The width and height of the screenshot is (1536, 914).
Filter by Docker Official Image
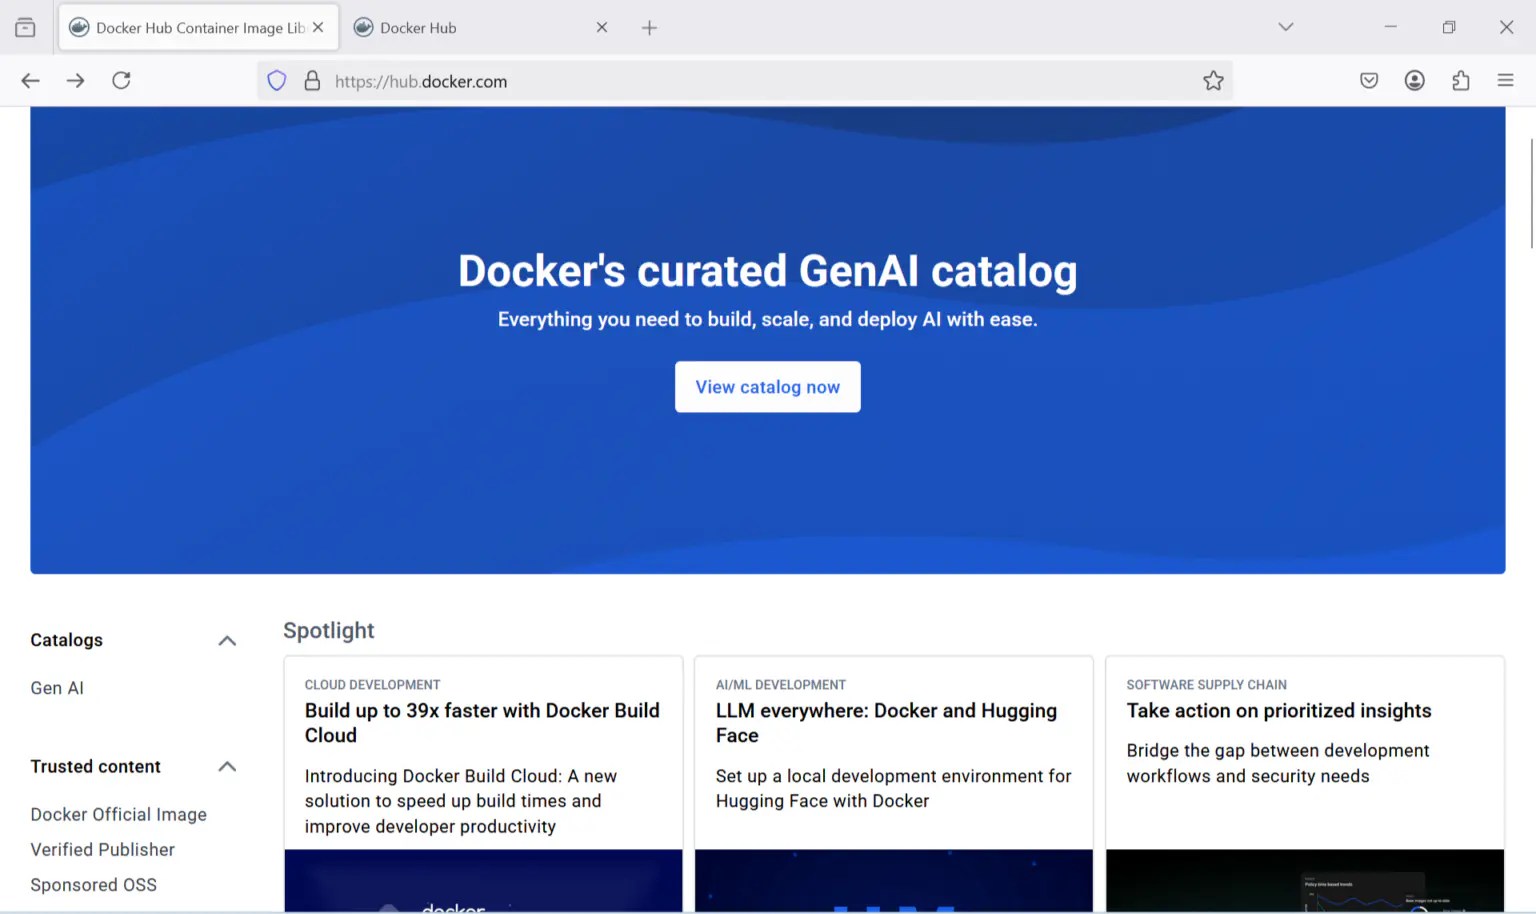coord(119,815)
